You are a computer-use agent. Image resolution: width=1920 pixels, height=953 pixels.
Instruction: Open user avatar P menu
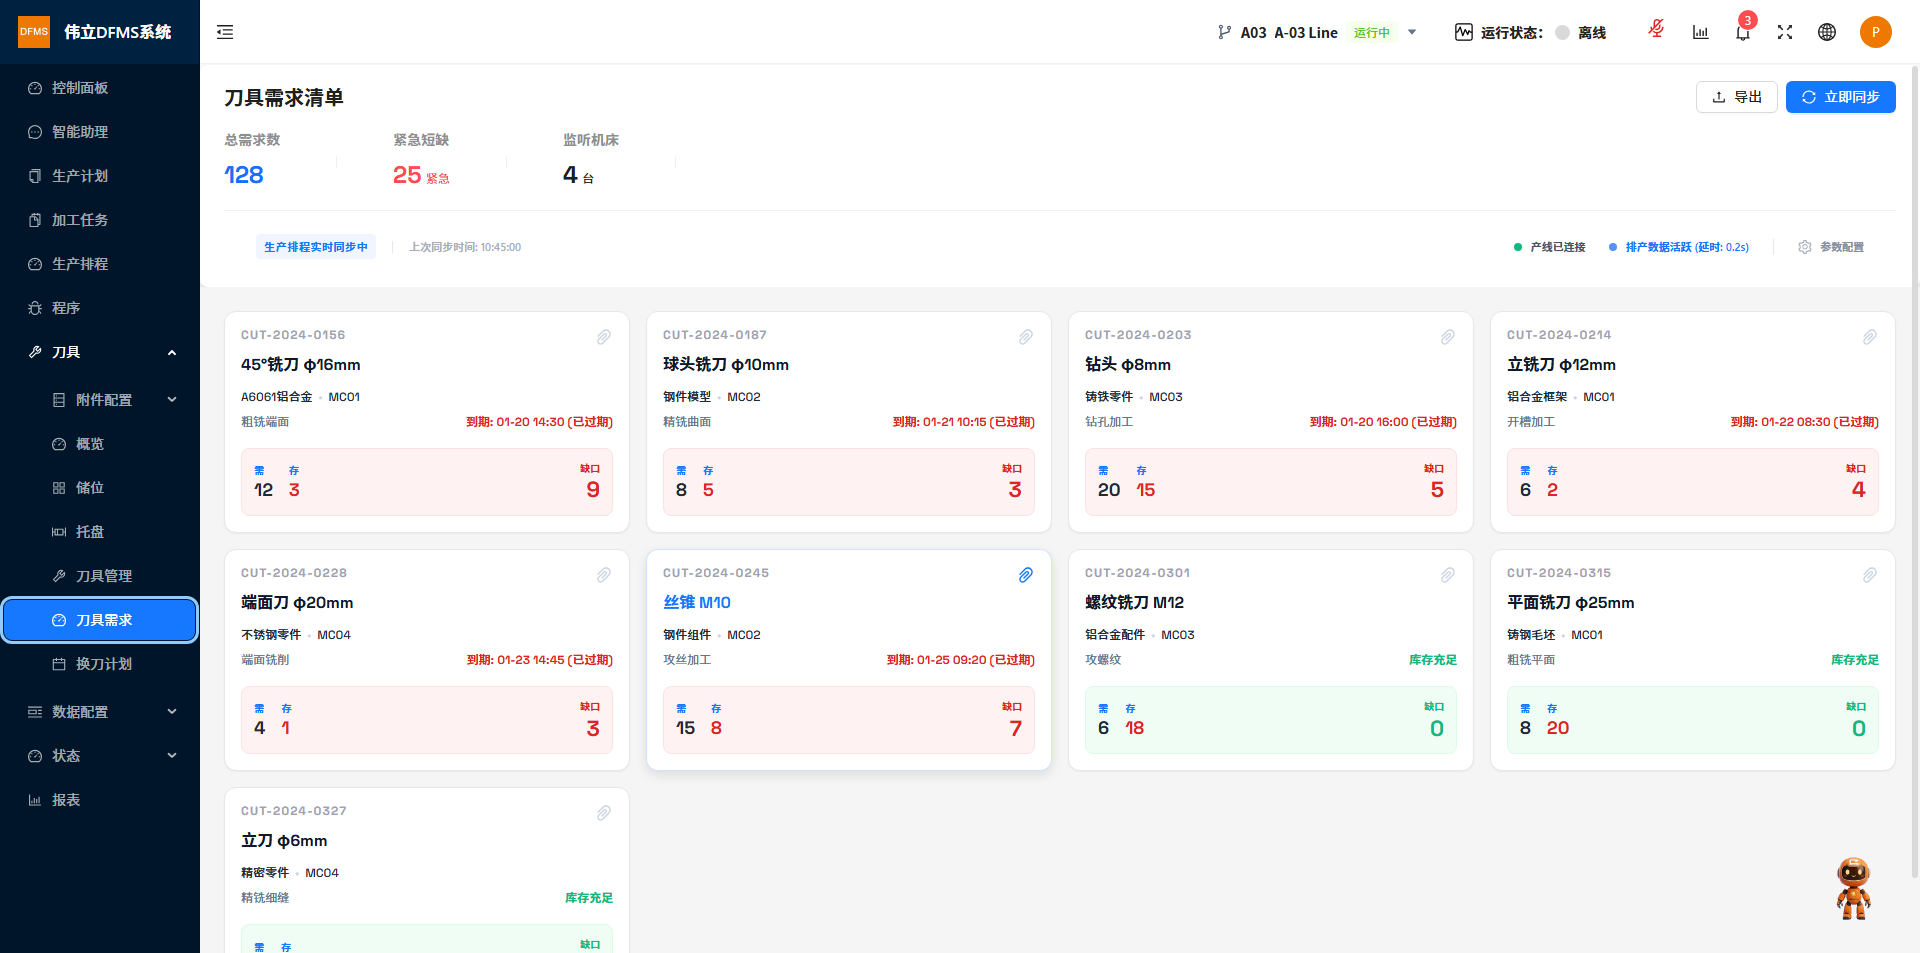pyautogui.click(x=1876, y=32)
